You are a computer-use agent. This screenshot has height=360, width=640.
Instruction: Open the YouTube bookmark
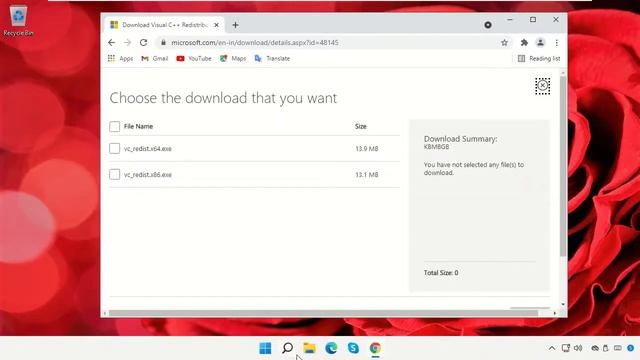click(194, 58)
